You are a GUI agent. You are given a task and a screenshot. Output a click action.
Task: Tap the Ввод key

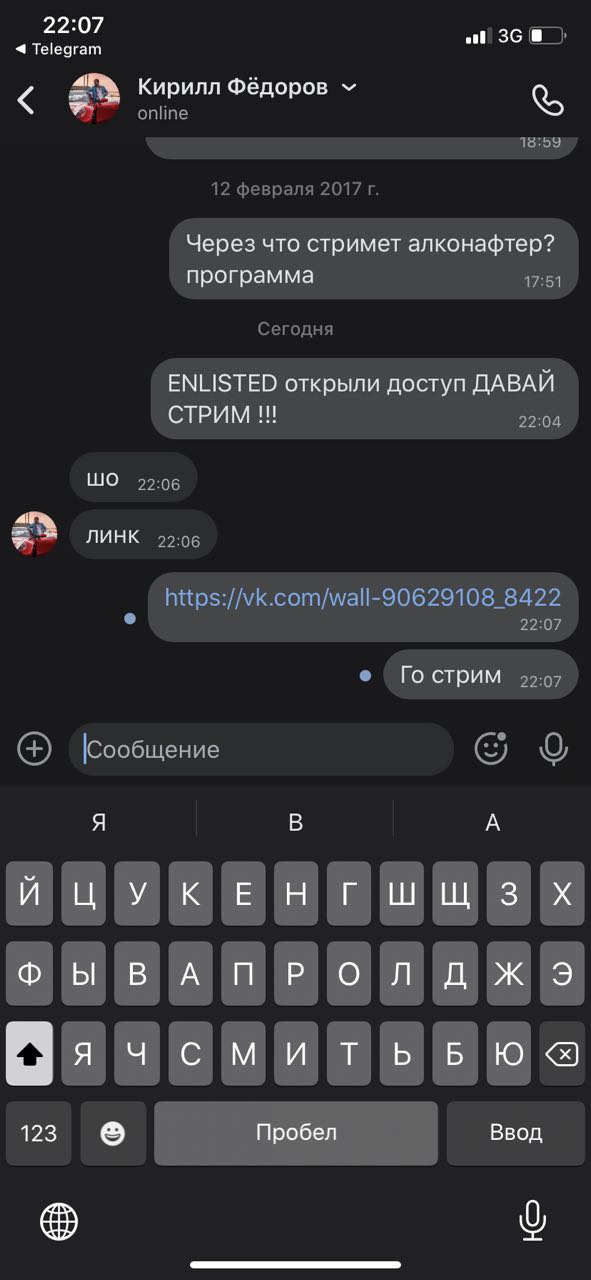click(x=516, y=1133)
